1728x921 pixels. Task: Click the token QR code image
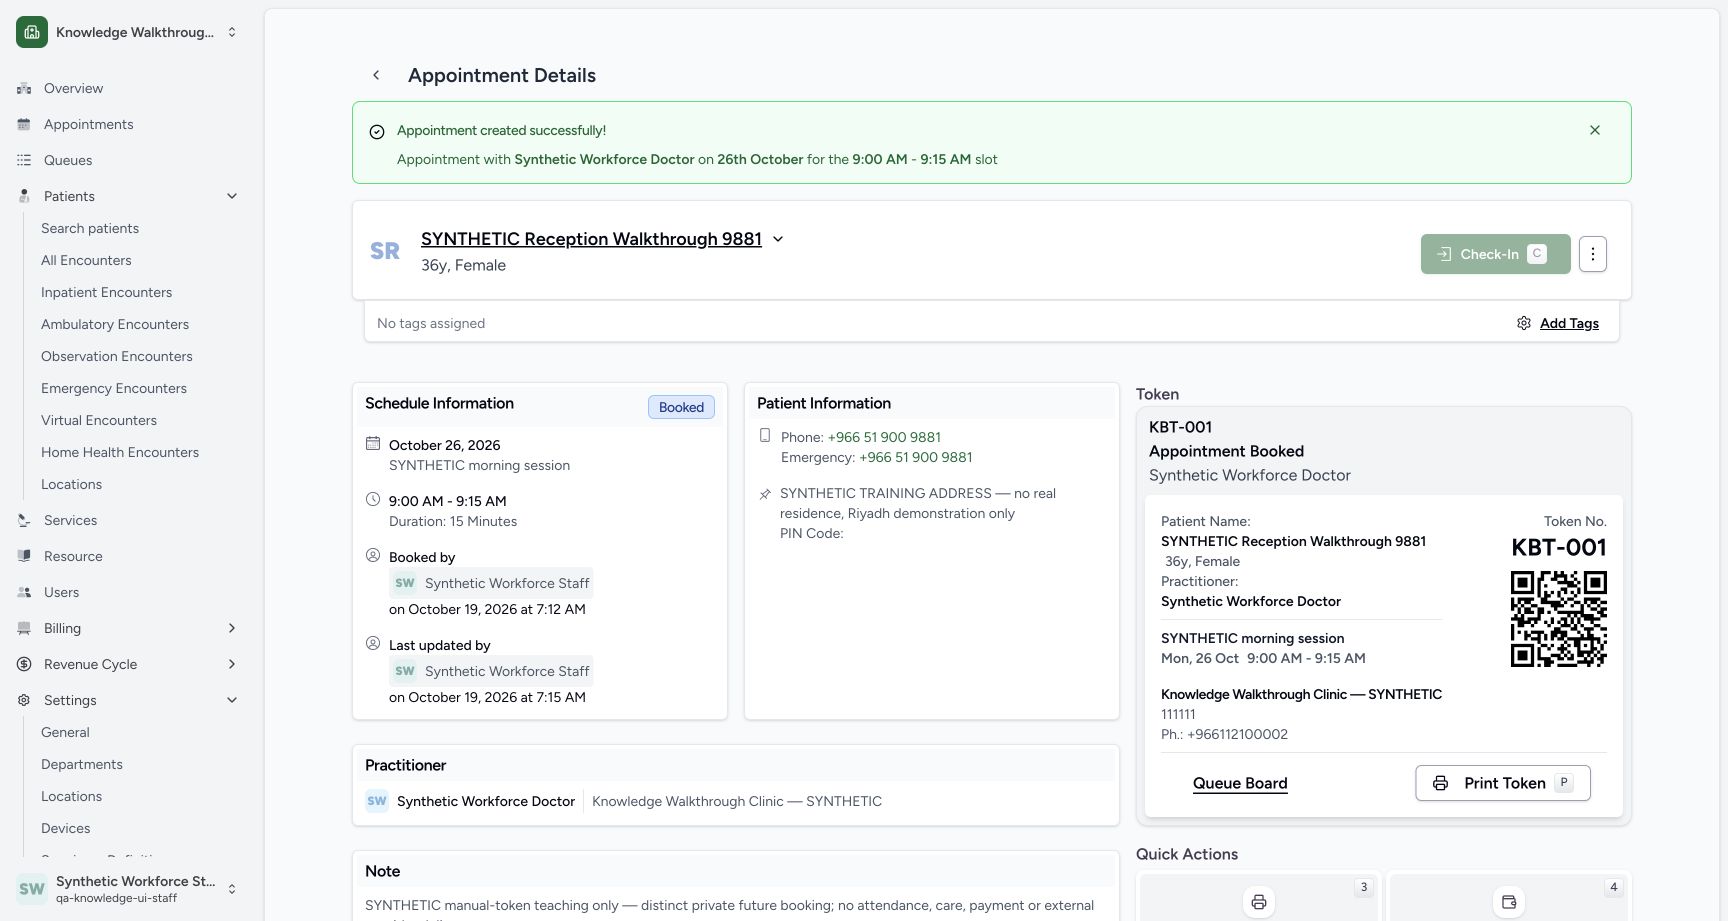[x=1558, y=618]
